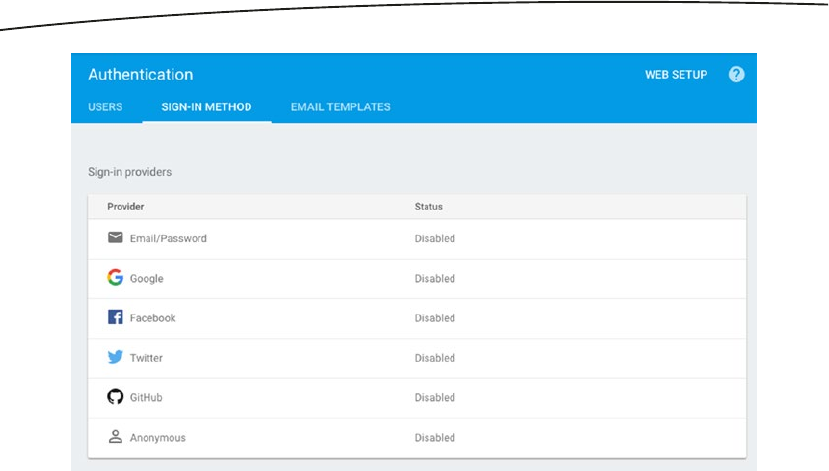The width and height of the screenshot is (829, 471).
Task: Click the Anonymous person icon
Action: (x=115, y=437)
